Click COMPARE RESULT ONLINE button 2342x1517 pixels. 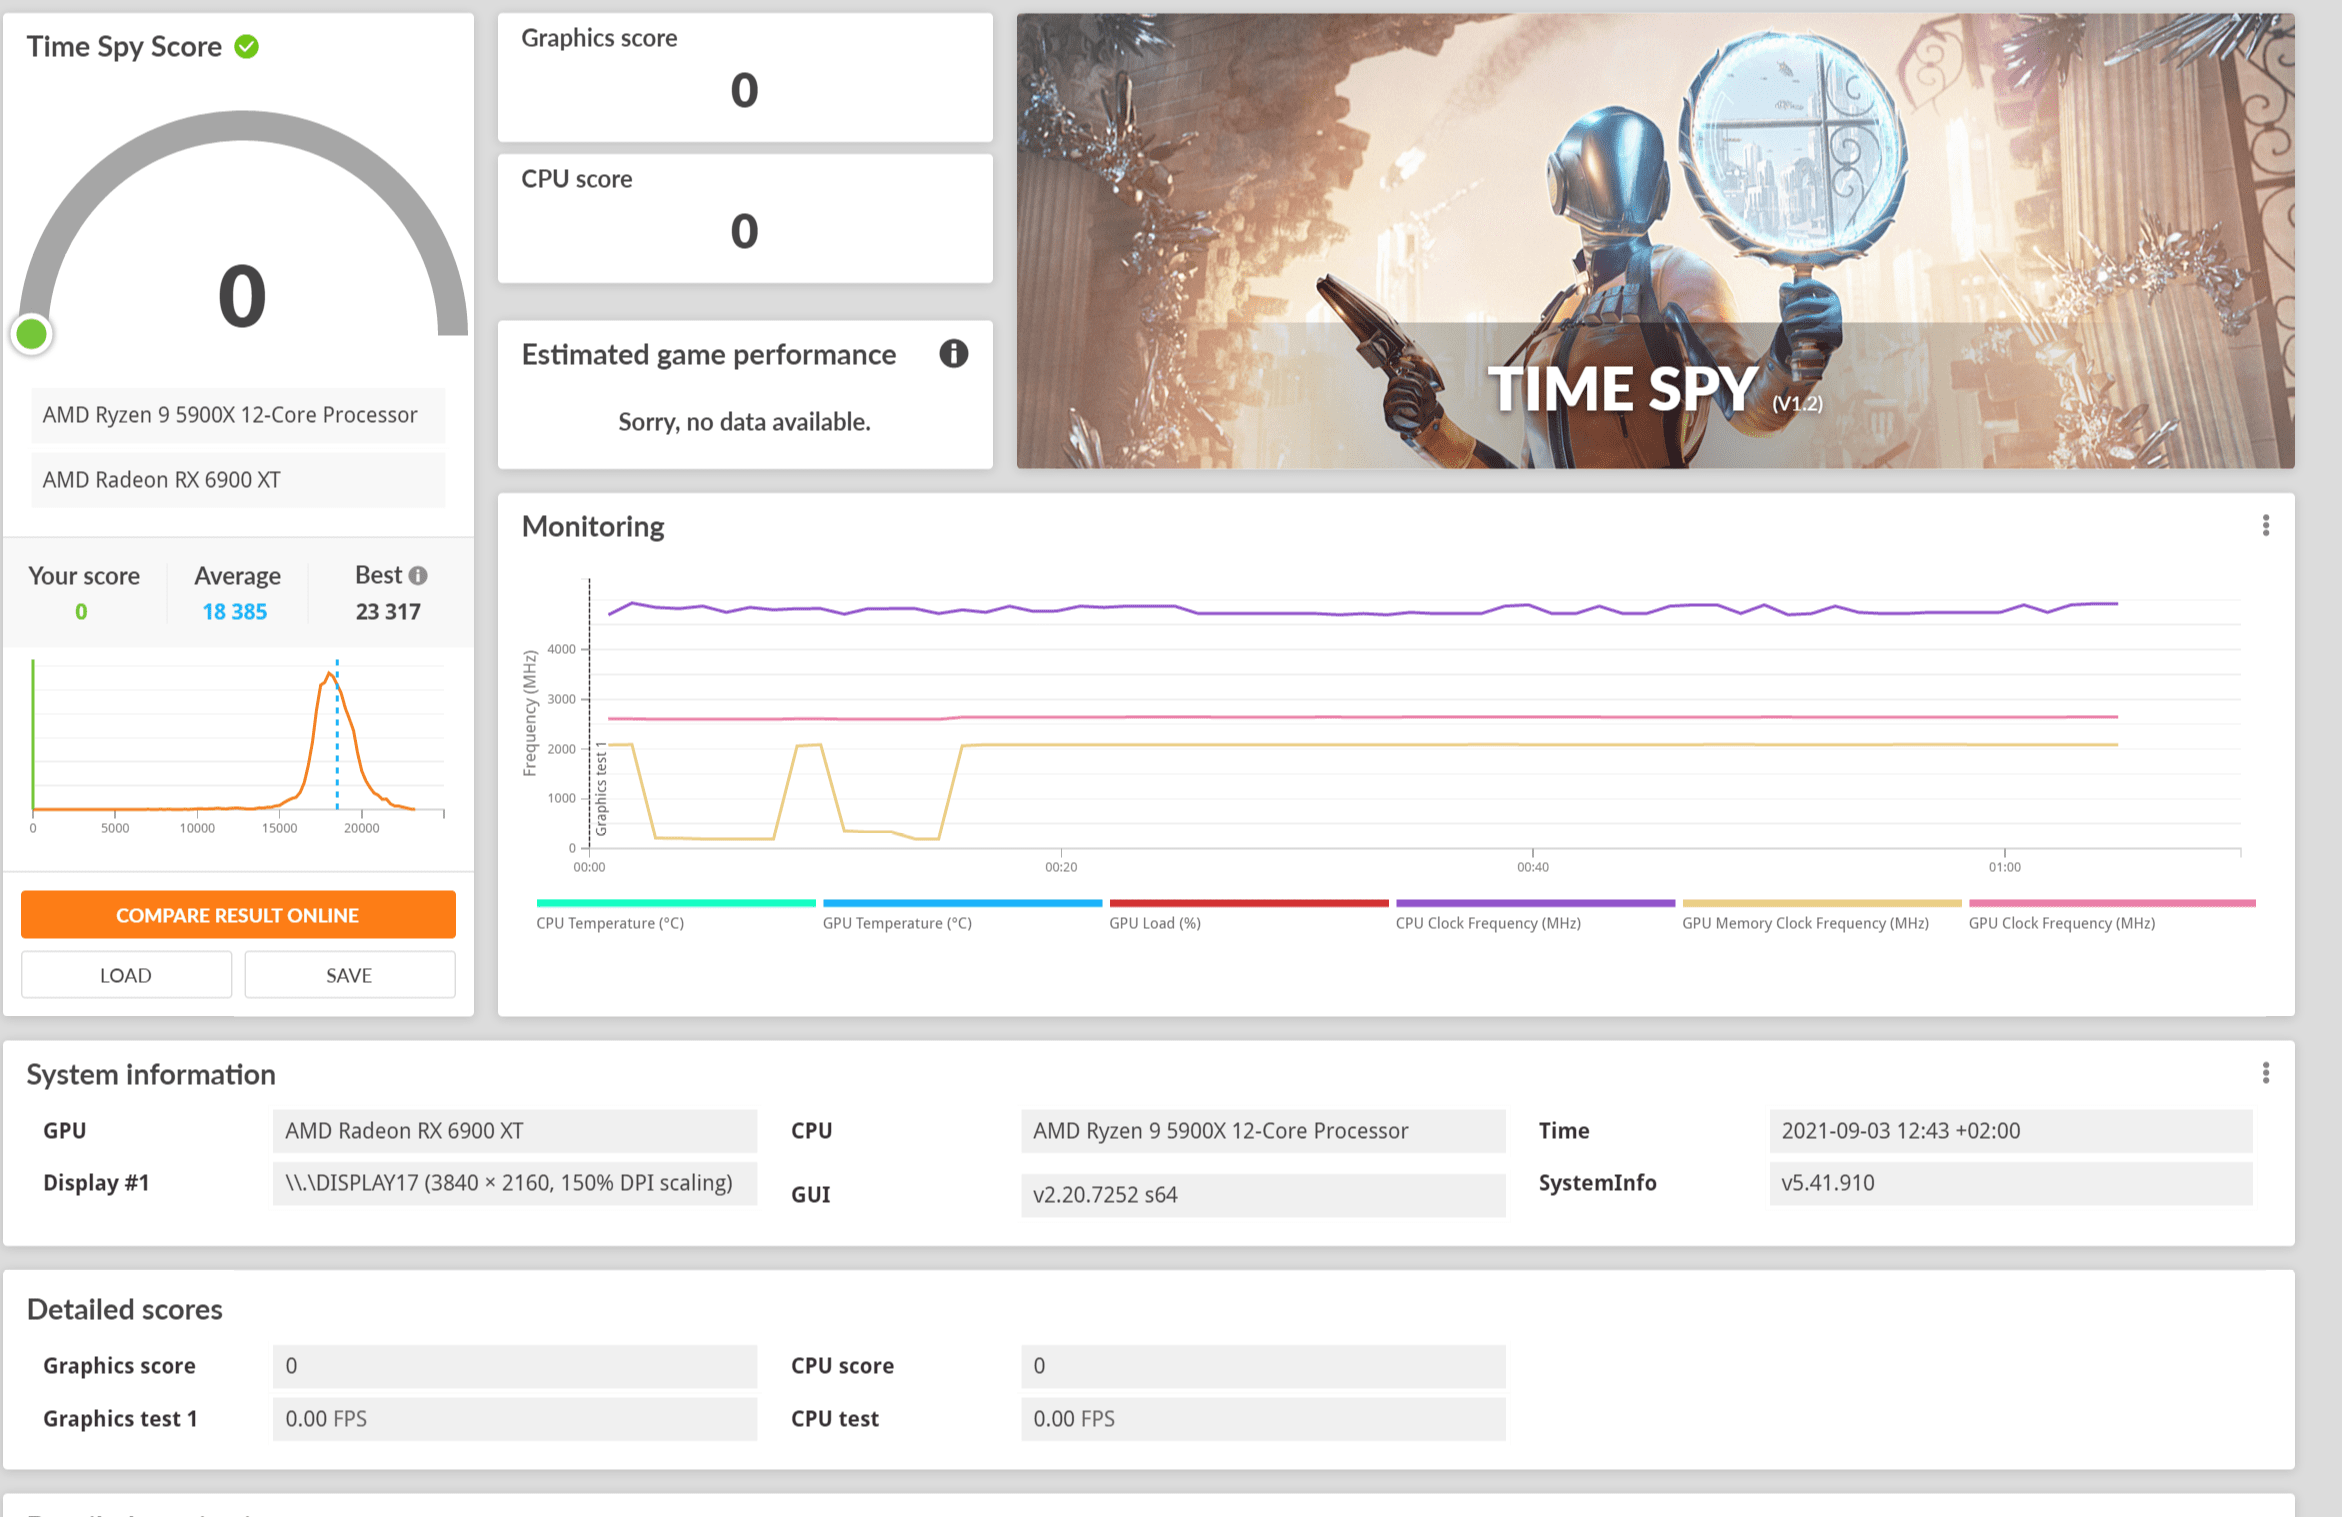click(x=238, y=914)
